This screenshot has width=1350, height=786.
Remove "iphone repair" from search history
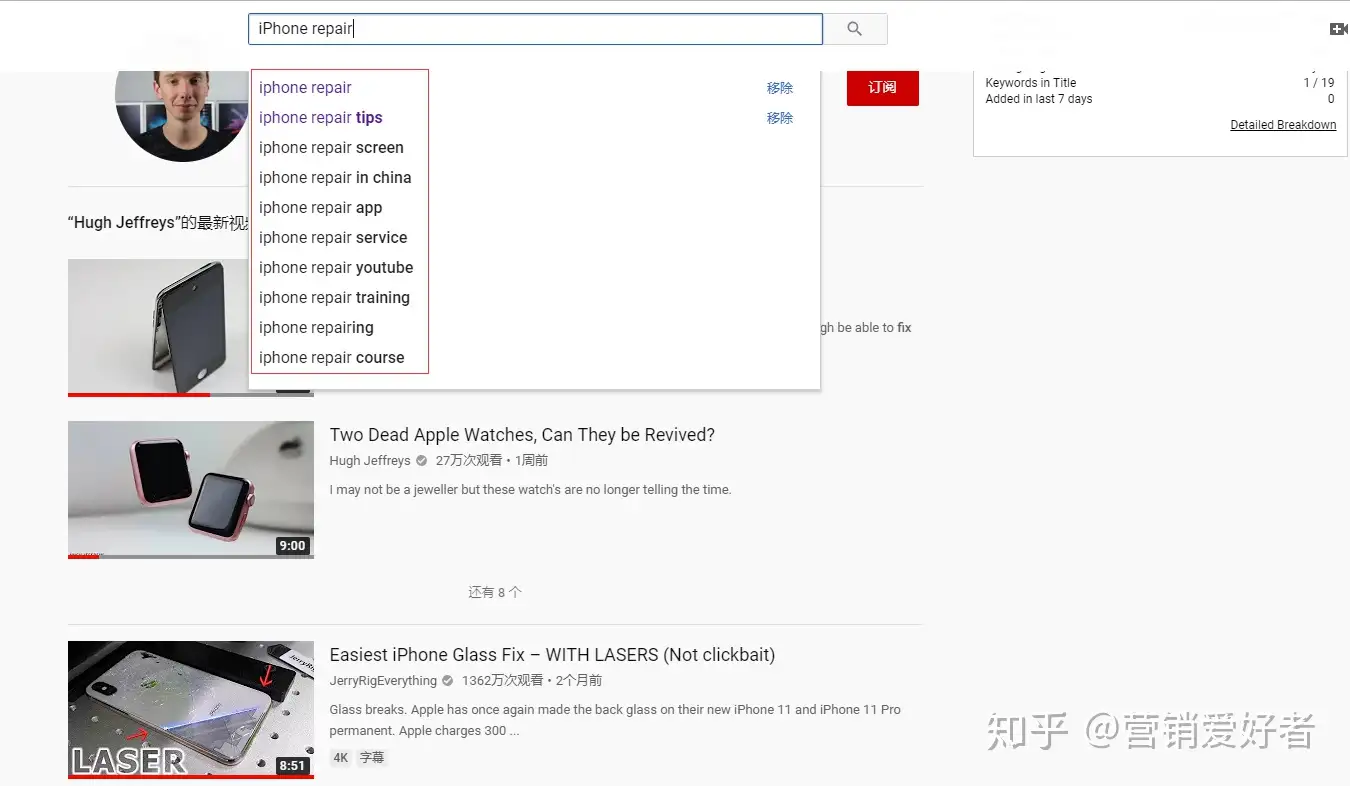(780, 88)
